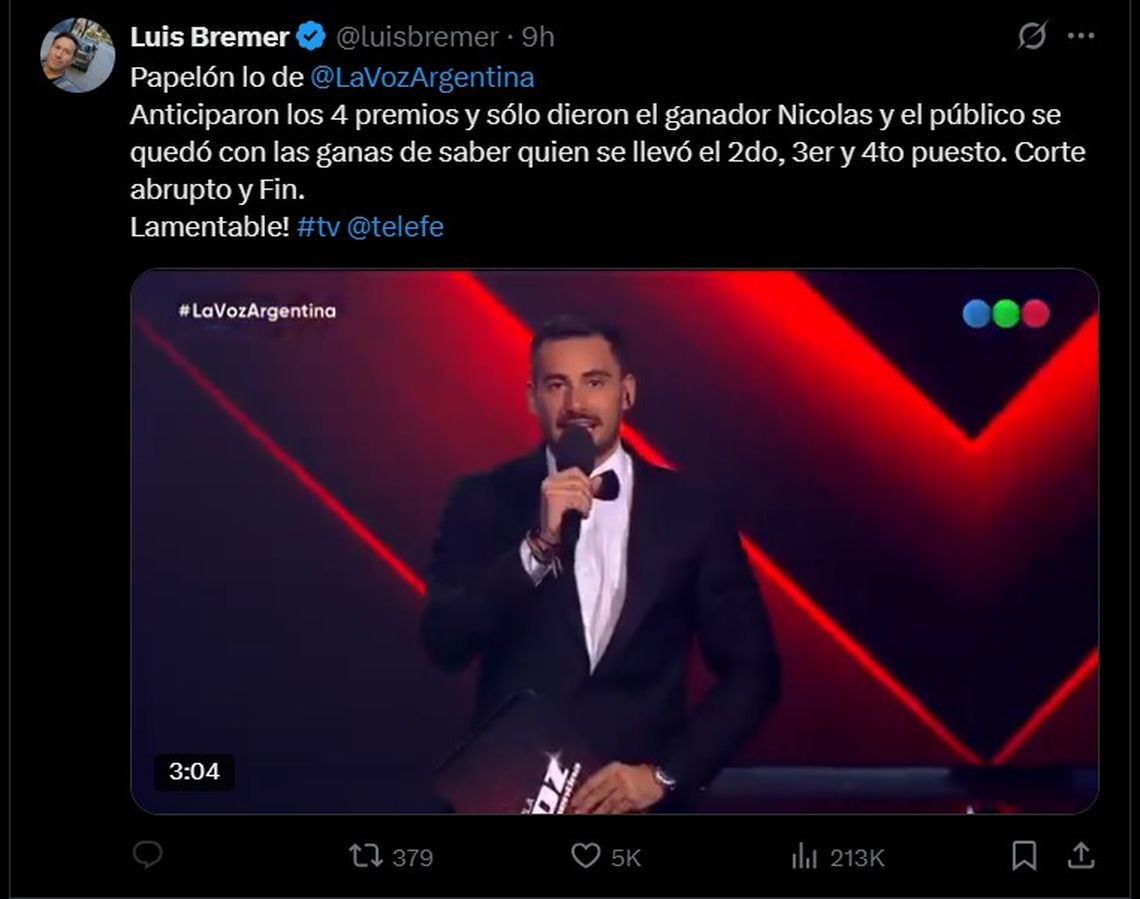Share the tweet via upload icon
Image resolution: width=1140 pixels, height=899 pixels.
[x=1081, y=855]
